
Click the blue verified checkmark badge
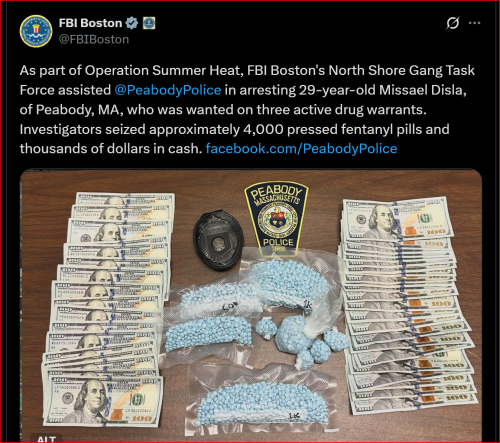pyautogui.click(x=132, y=23)
